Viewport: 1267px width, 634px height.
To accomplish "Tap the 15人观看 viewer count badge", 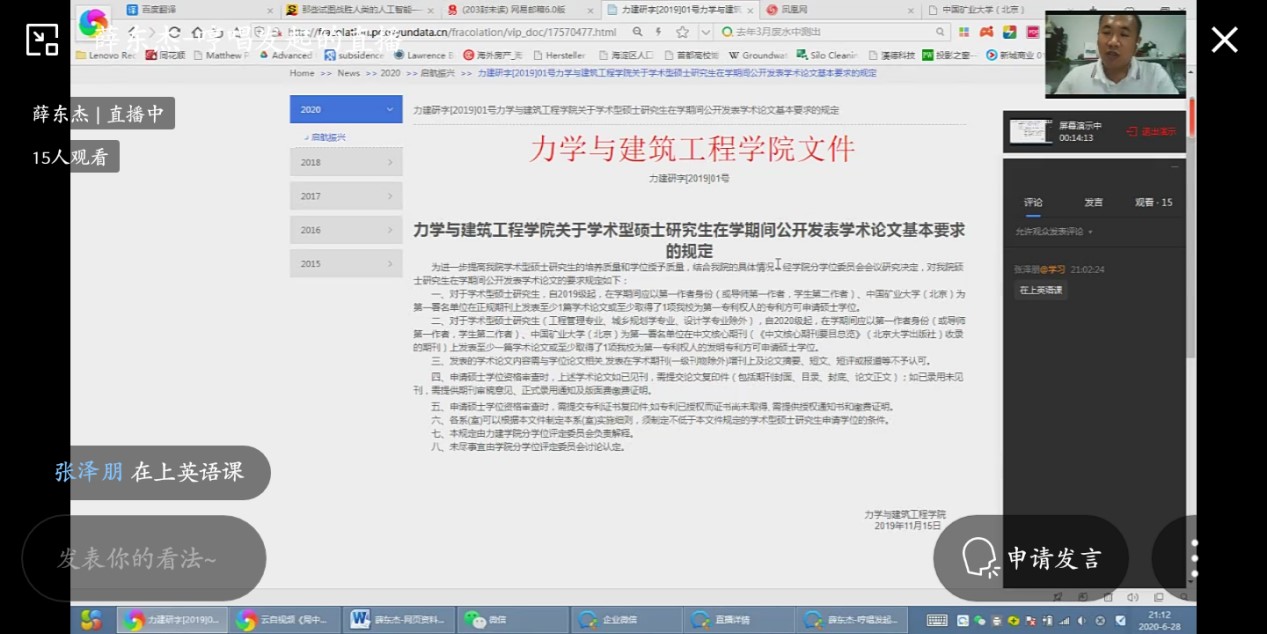I will click(69, 157).
